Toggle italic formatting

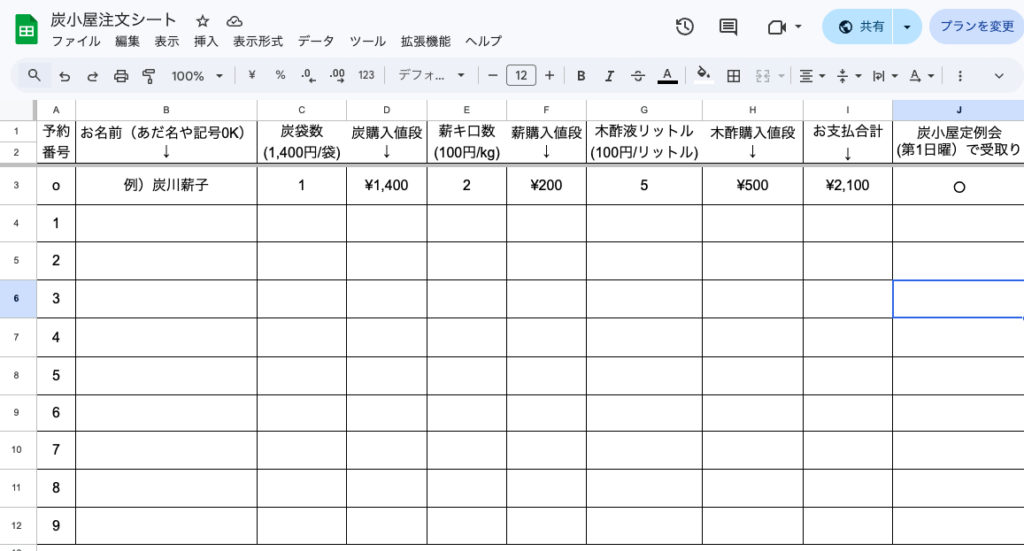[x=609, y=76]
